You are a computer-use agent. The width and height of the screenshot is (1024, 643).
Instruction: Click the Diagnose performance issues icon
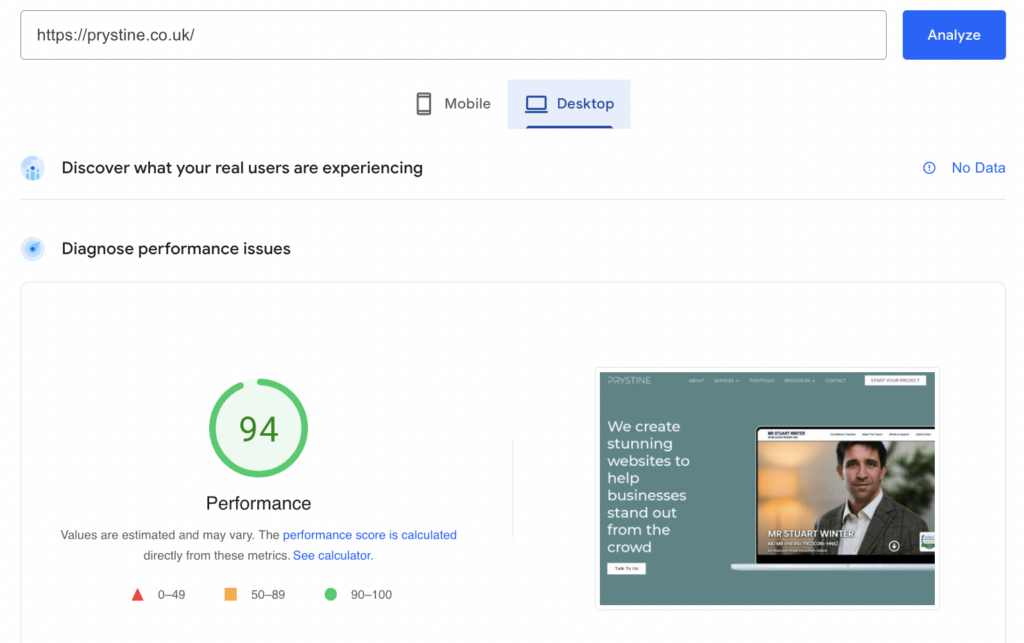coord(33,249)
